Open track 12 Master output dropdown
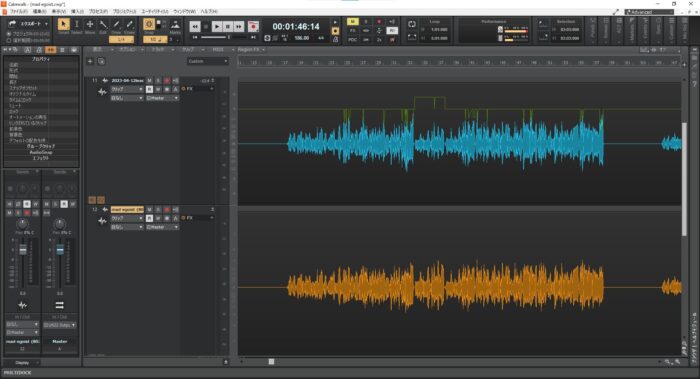The width and height of the screenshot is (700, 379). [x=162, y=227]
